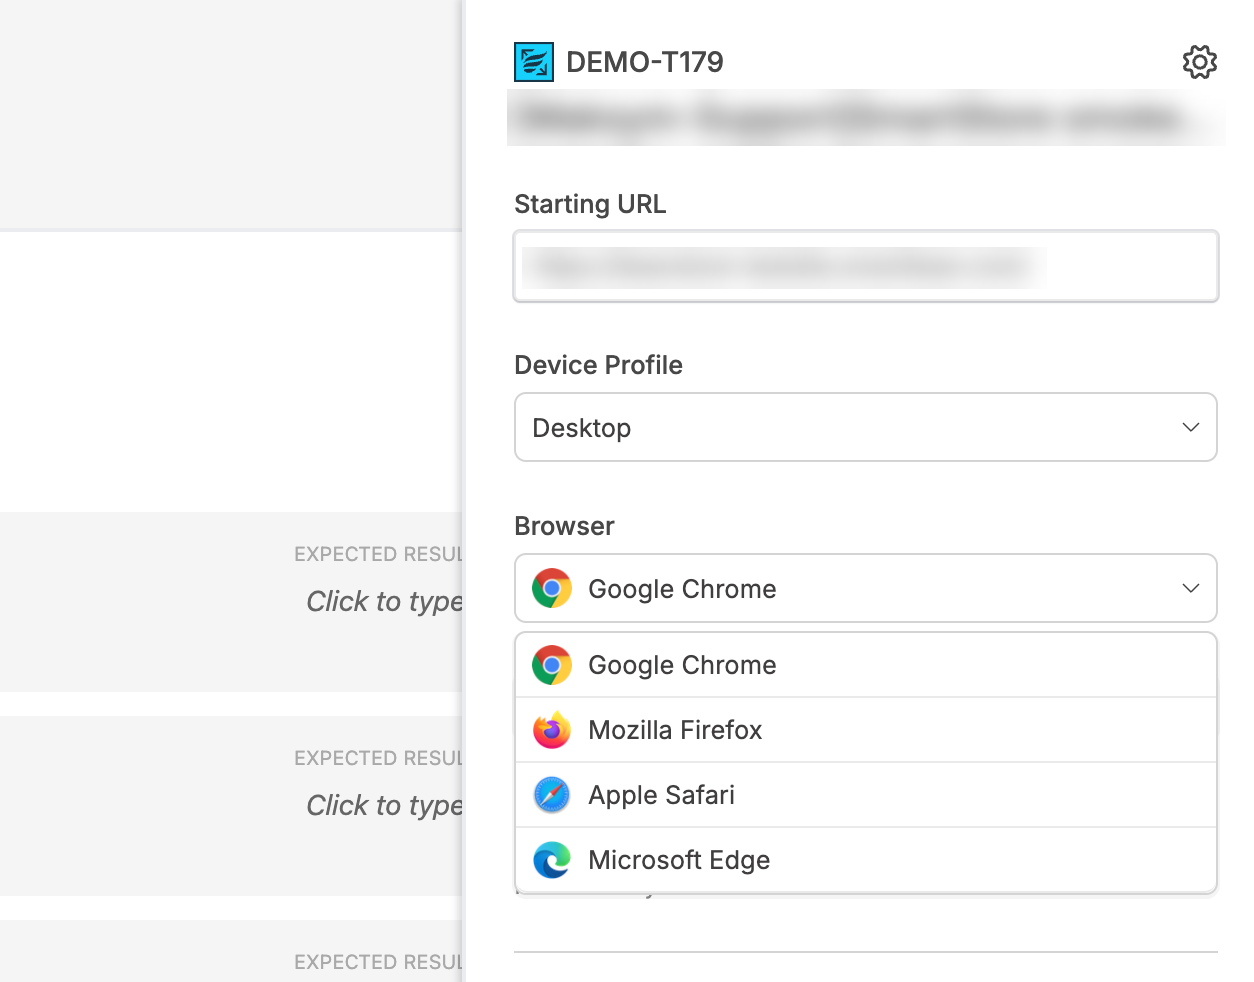Image resolution: width=1254 pixels, height=982 pixels.
Task: Click the first Click to type expected result area
Action: coord(384,601)
